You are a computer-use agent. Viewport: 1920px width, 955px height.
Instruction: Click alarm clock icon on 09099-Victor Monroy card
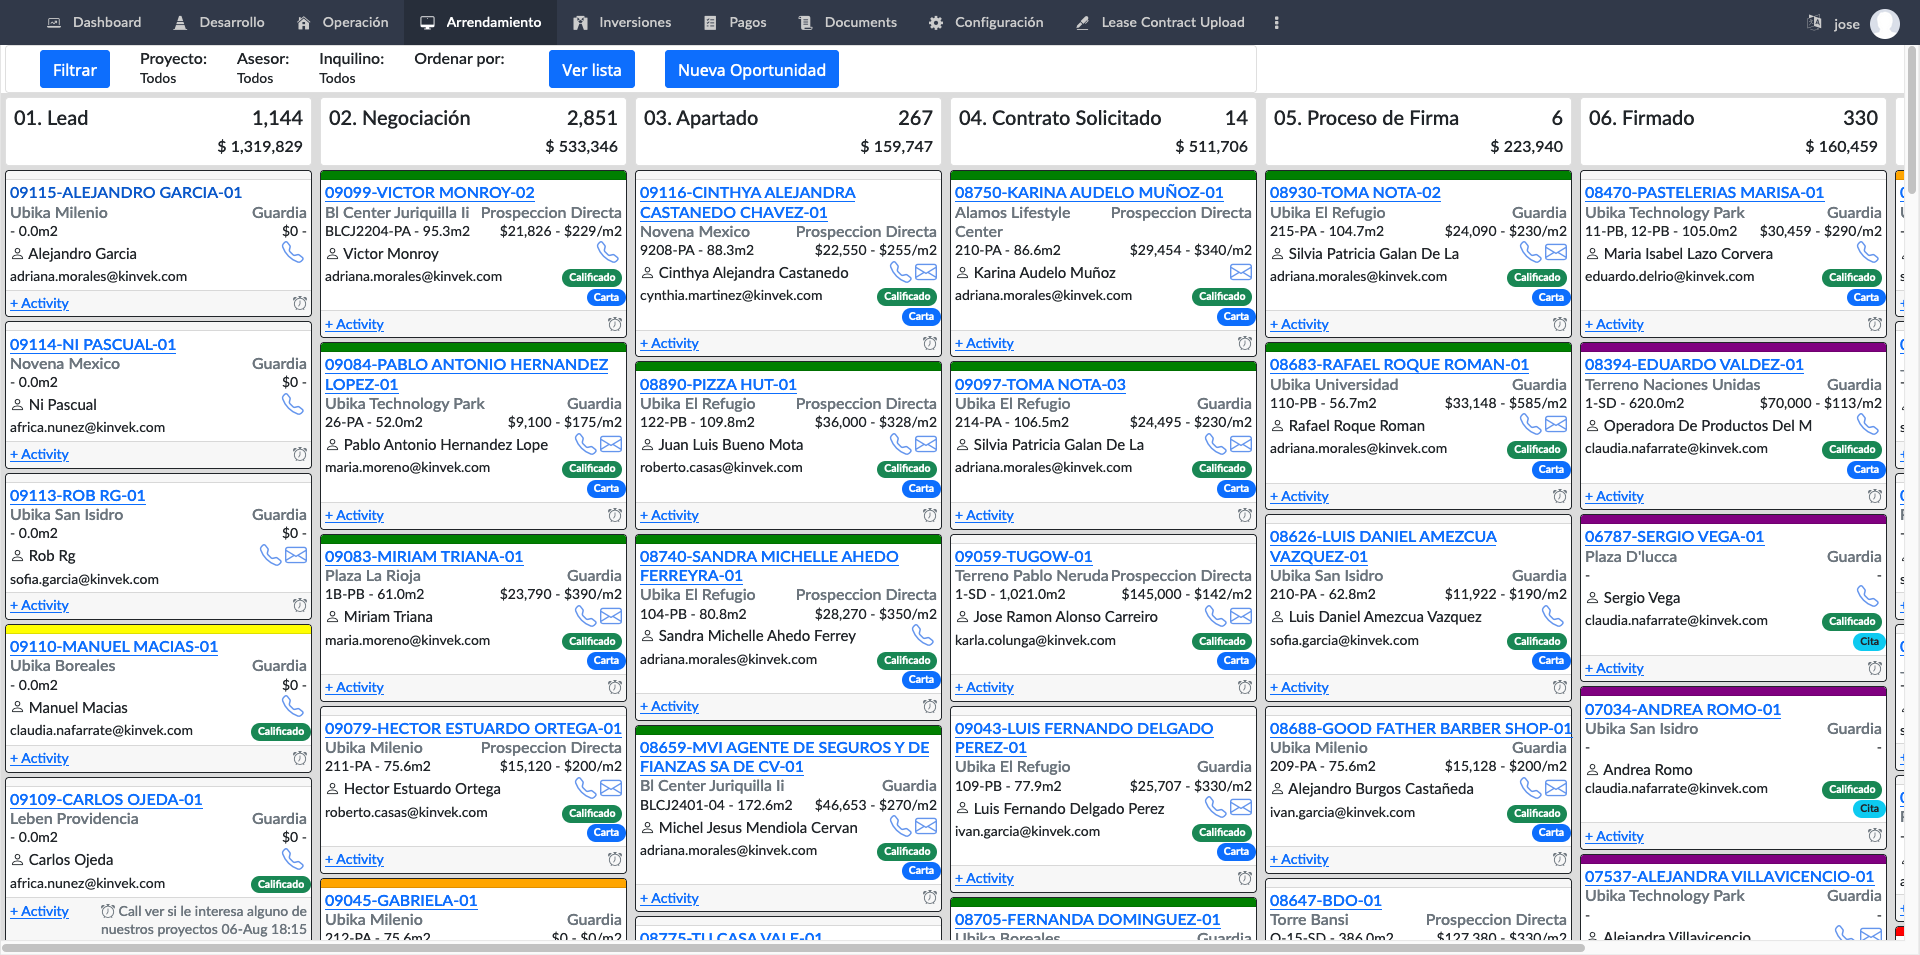[x=614, y=324]
